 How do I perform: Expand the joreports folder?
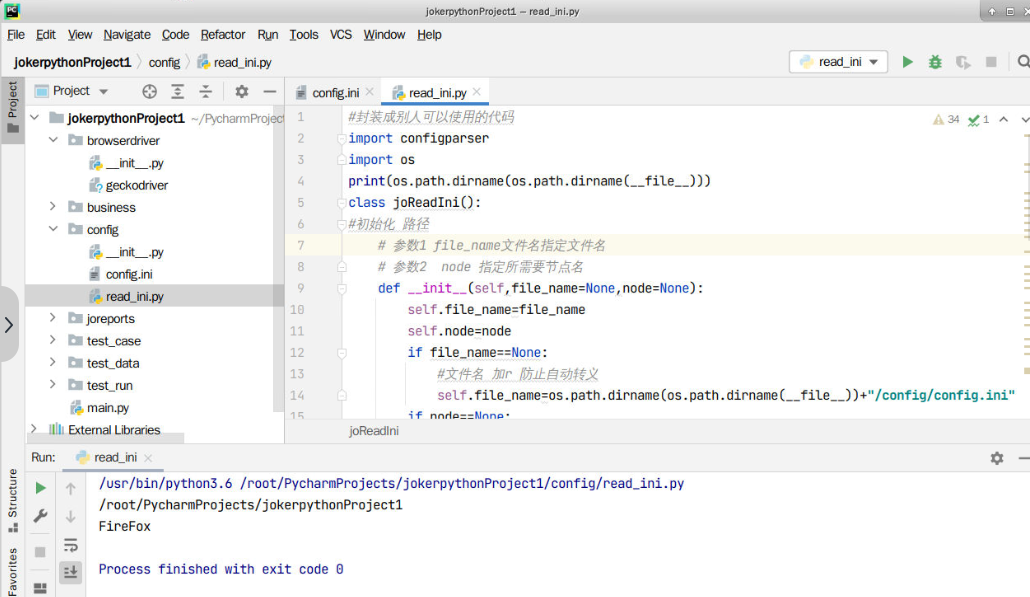coord(53,318)
